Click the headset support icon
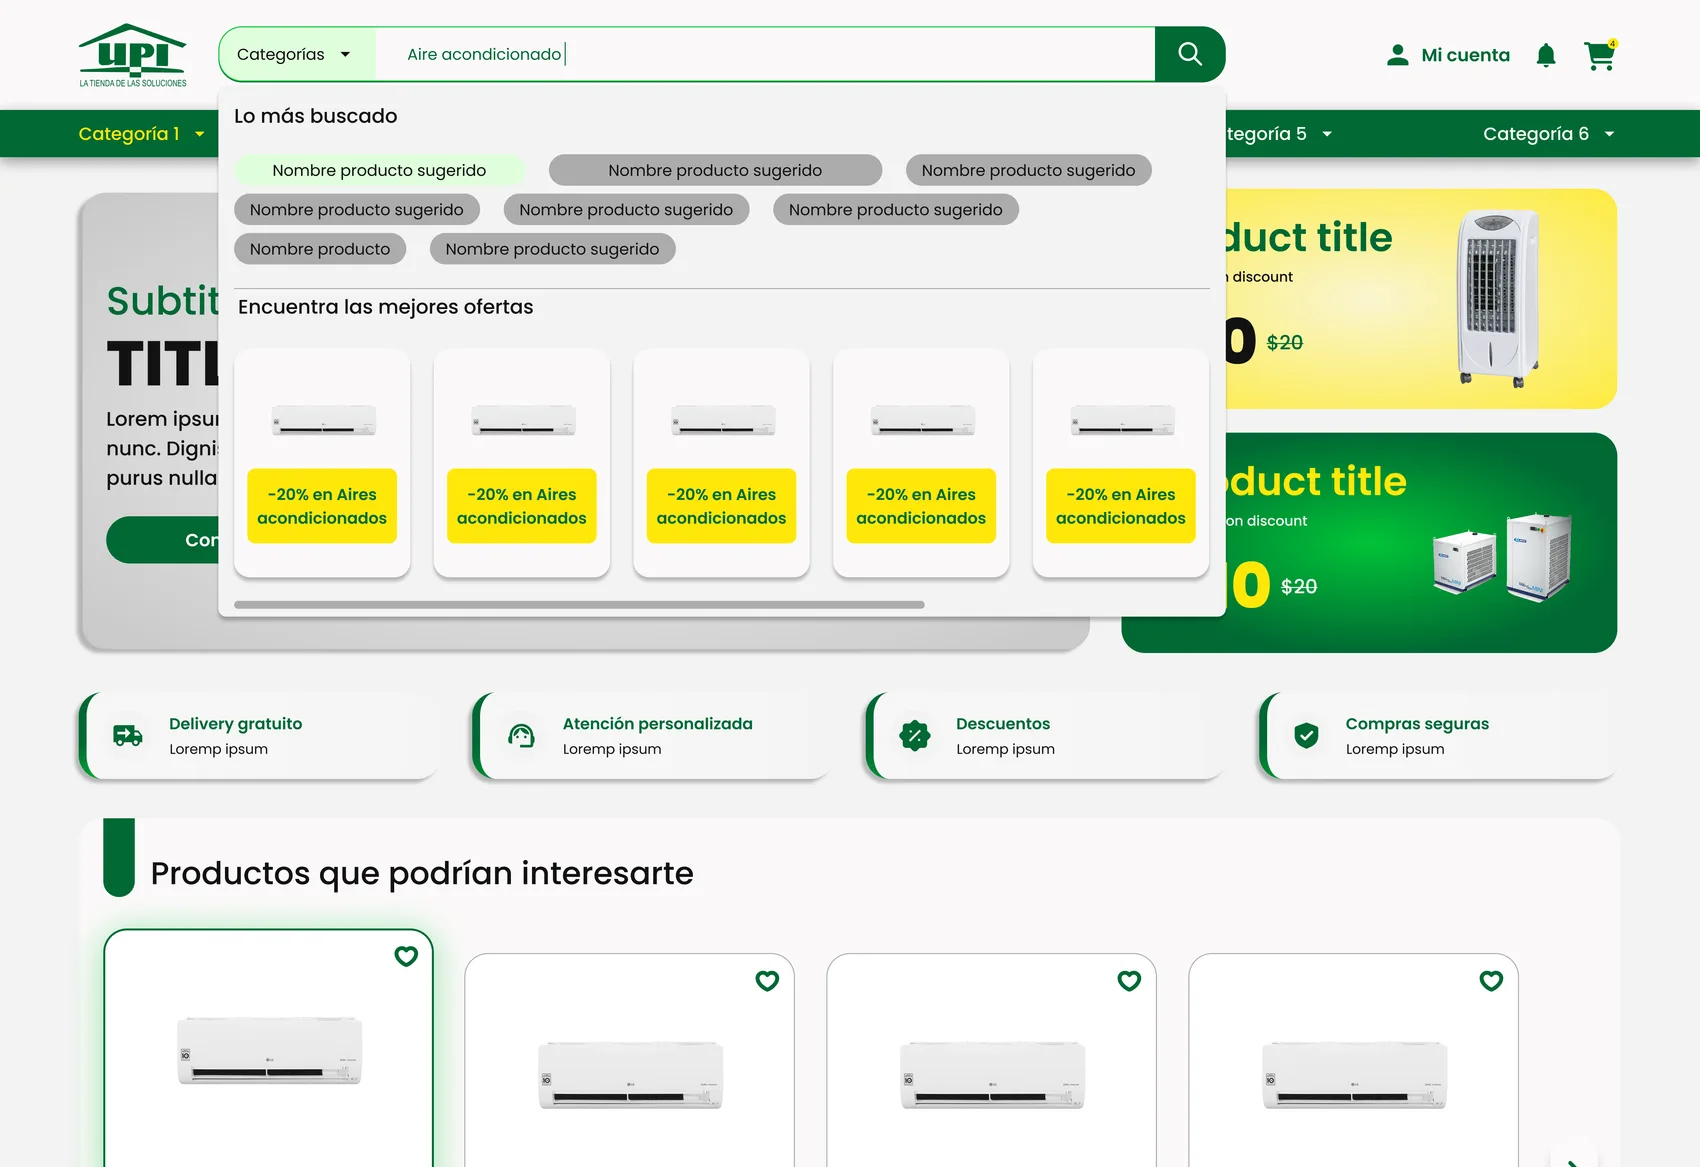This screenshot has height=1167, width=1700. [x=521, y=736]
